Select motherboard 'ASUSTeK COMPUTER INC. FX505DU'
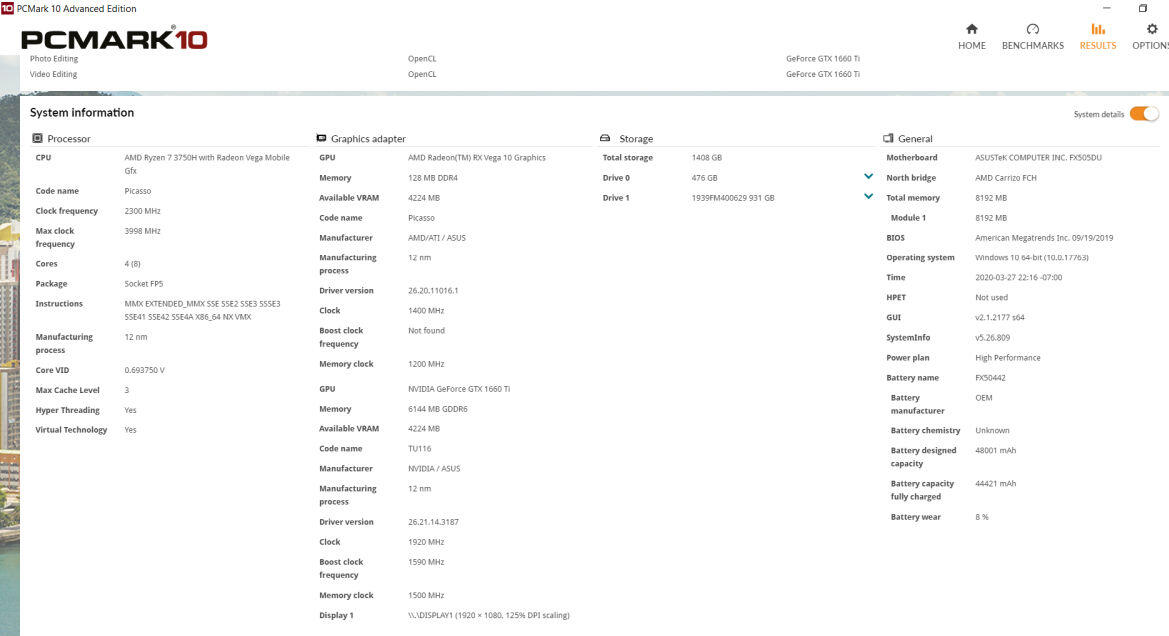This screenshot has height=636, width=1169. click(x=1039, y=157)
